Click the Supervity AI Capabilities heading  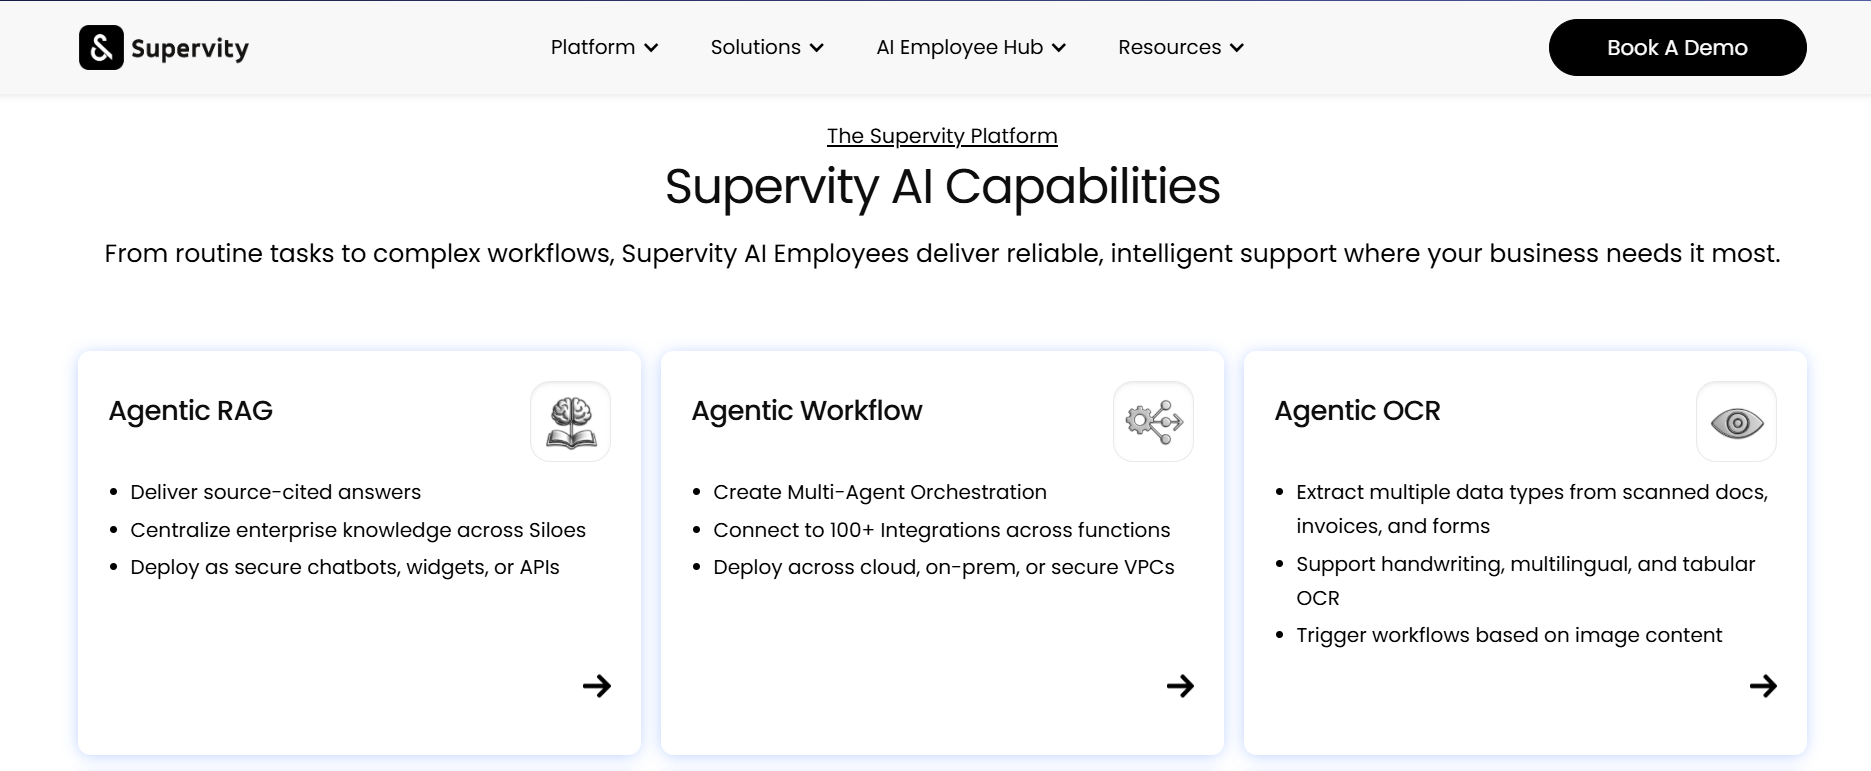(x=942, y=187)
